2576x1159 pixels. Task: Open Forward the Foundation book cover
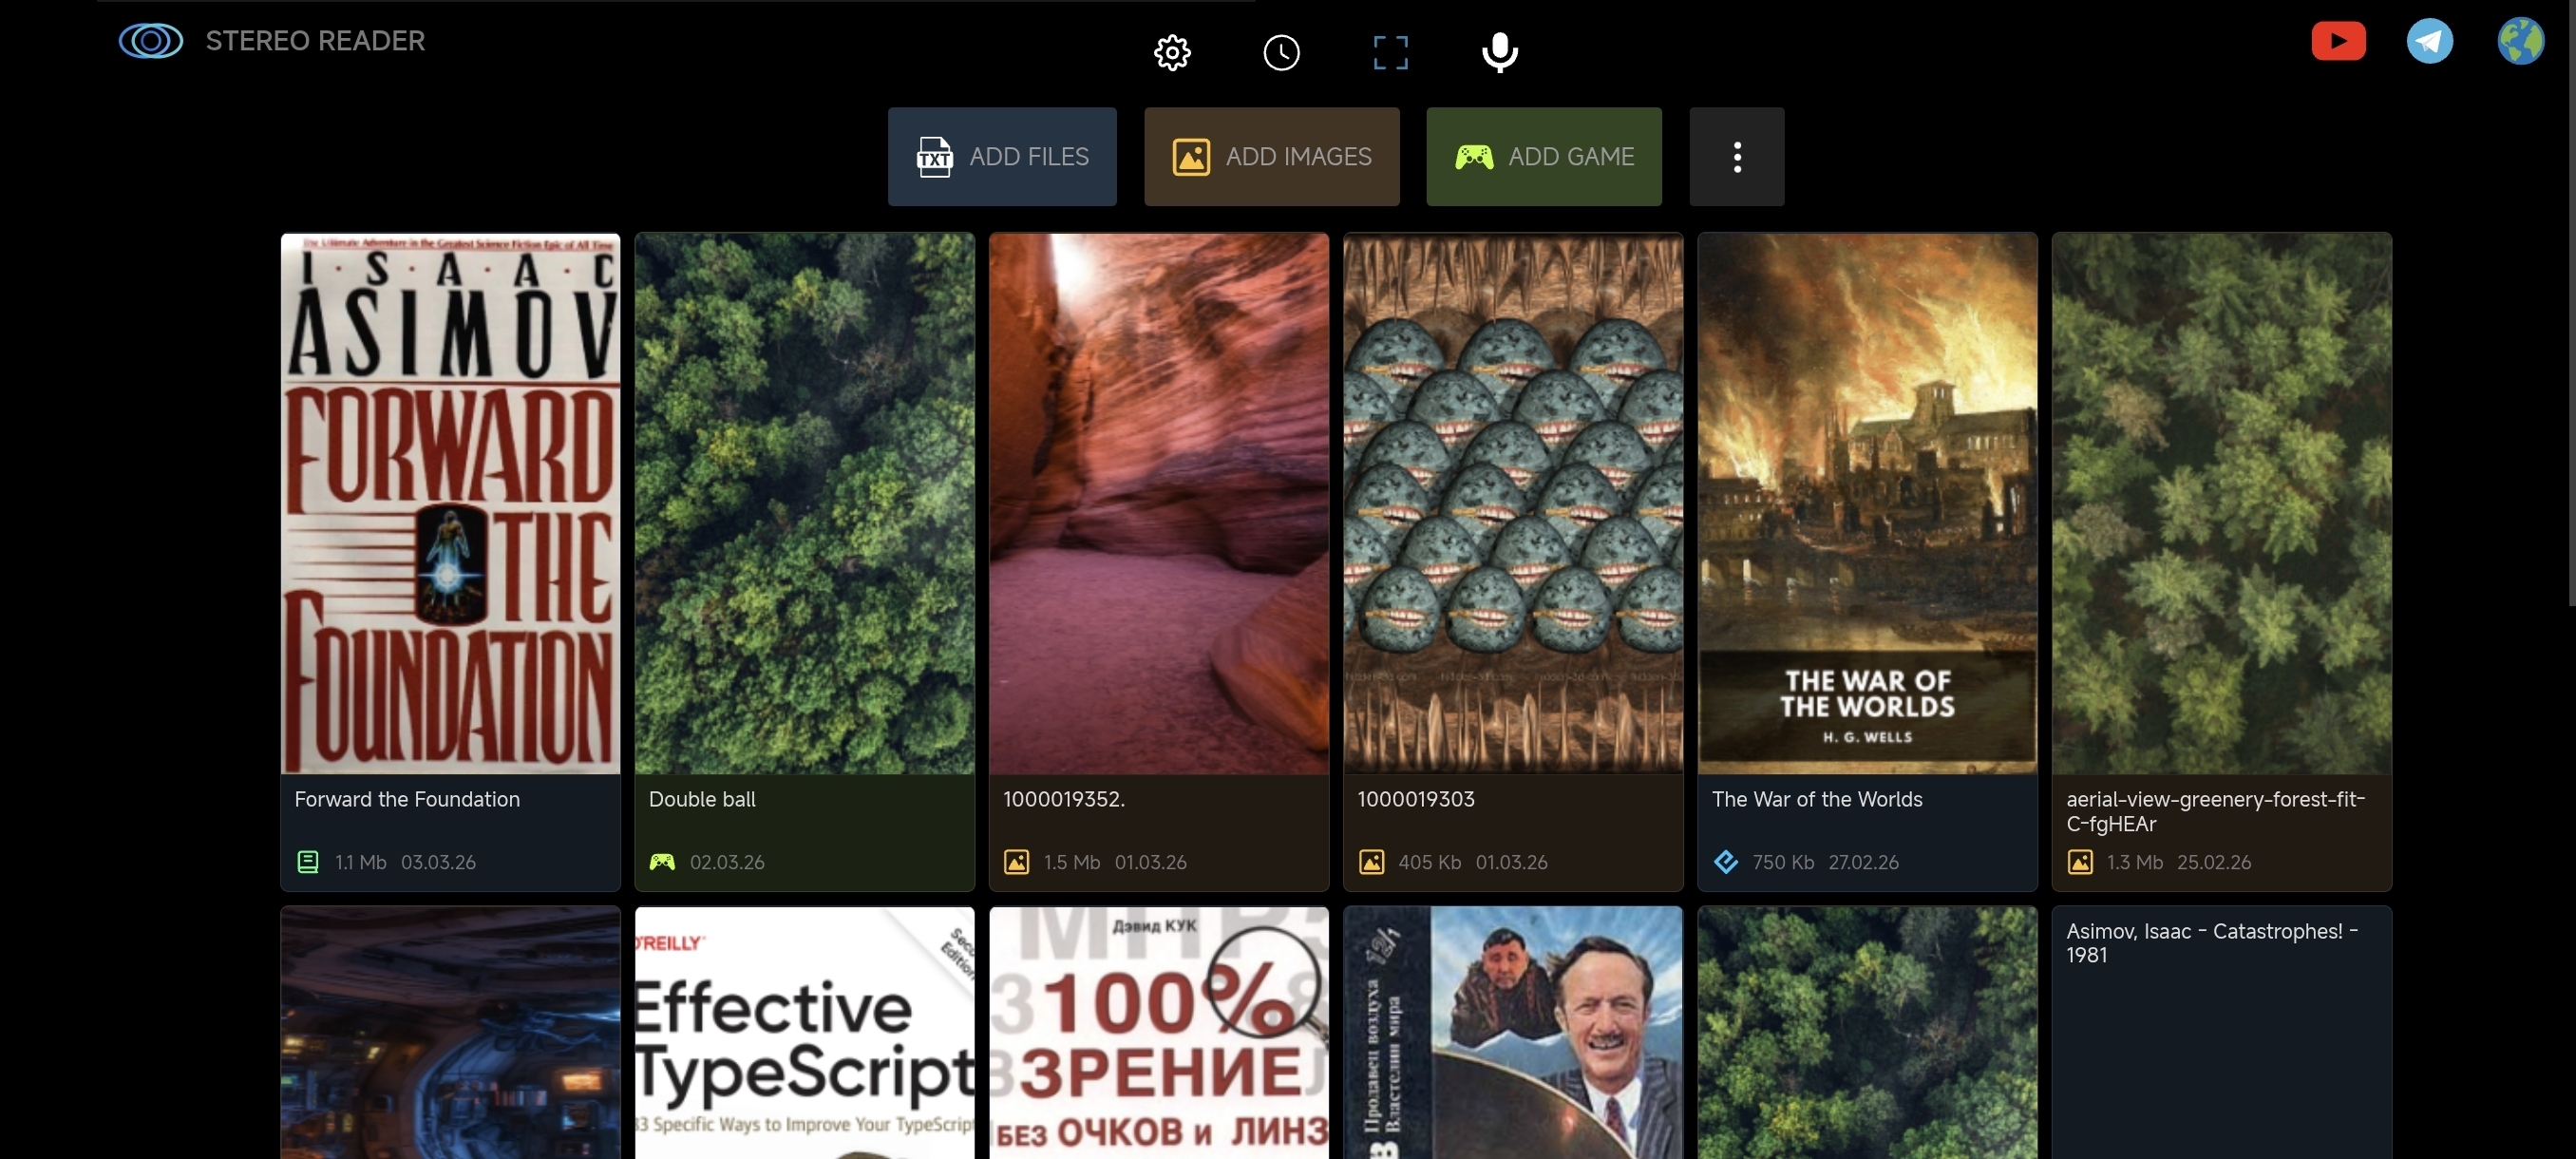450,503
